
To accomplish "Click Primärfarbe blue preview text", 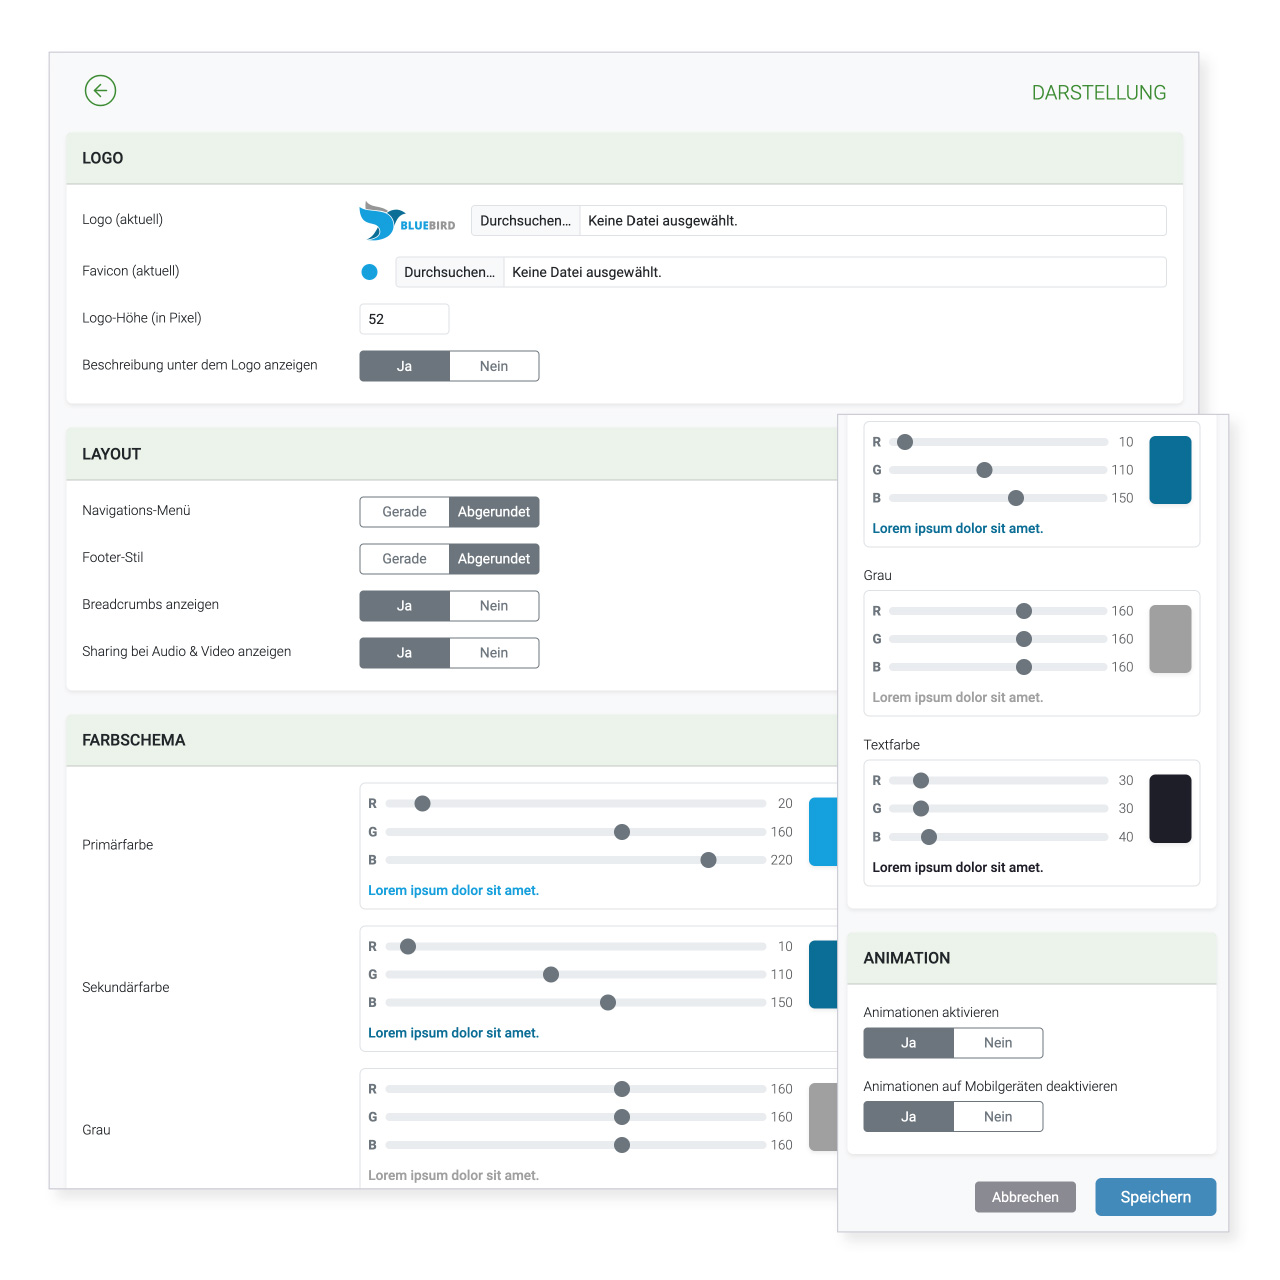I will tap(453, 890).
